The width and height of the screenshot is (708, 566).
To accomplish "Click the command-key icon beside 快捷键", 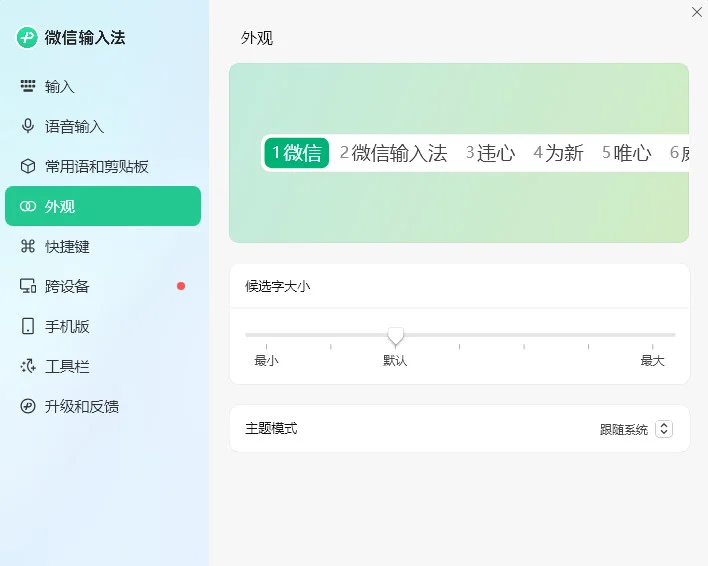I will (28, 246).
